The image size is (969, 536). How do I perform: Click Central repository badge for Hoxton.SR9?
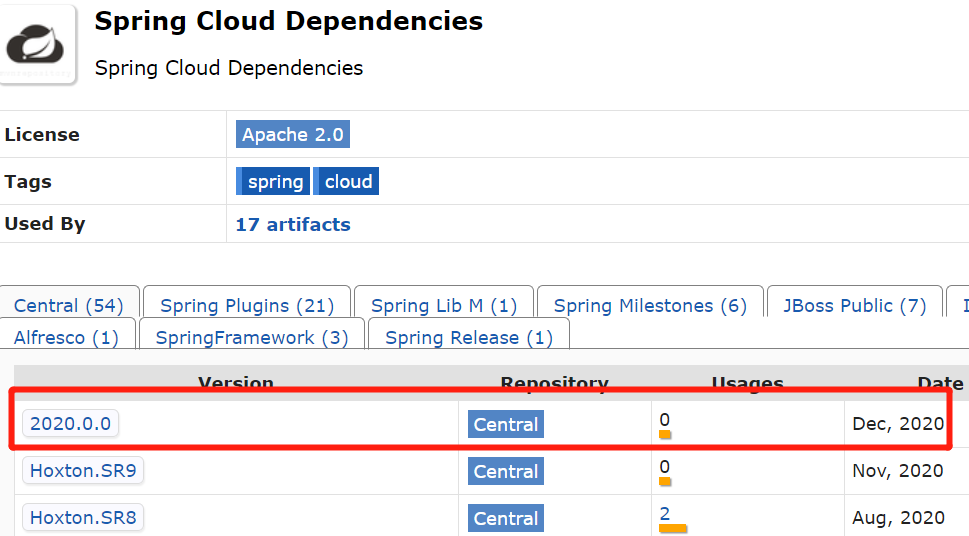pyautogui.click(x=506, y=472)
